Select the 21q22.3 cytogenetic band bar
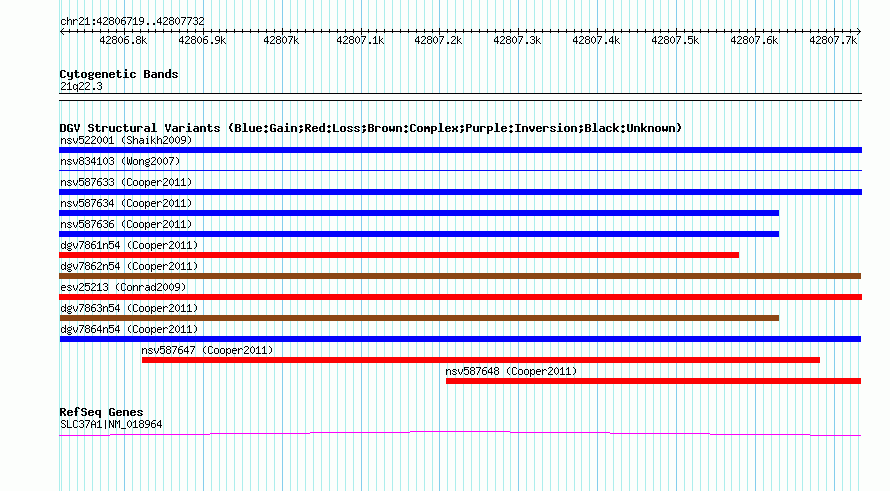890x491 pixels. [x=460, y=97]
